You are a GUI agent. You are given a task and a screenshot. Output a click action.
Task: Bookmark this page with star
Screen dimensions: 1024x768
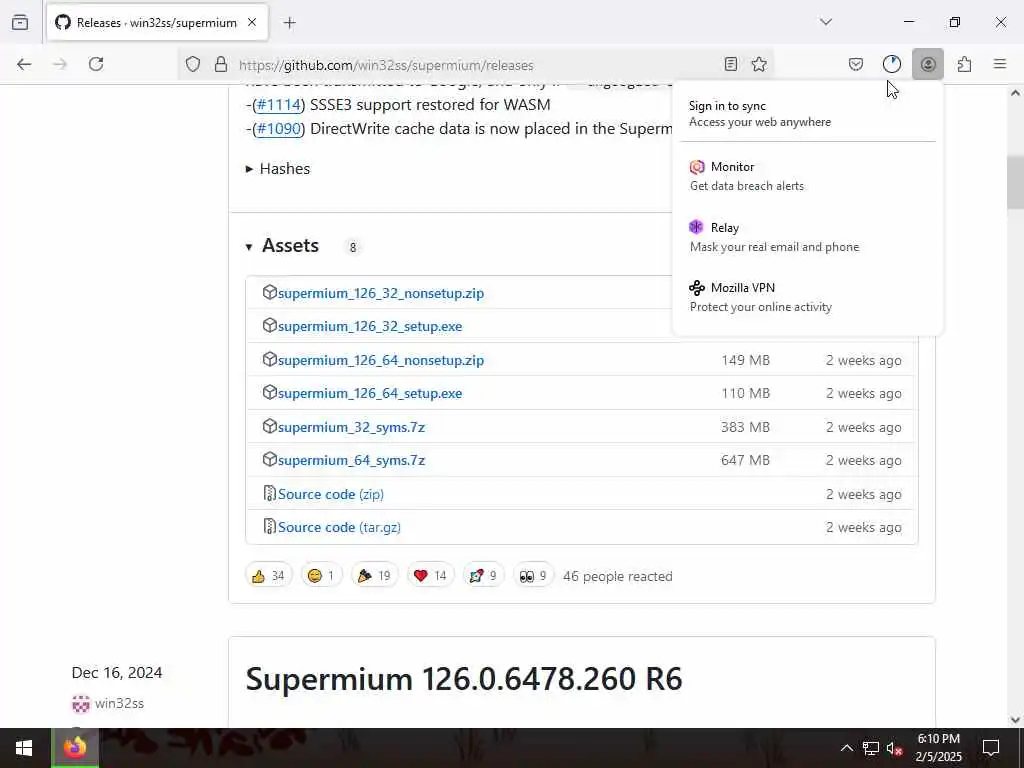pyautogui.click(x=759, y=64)
